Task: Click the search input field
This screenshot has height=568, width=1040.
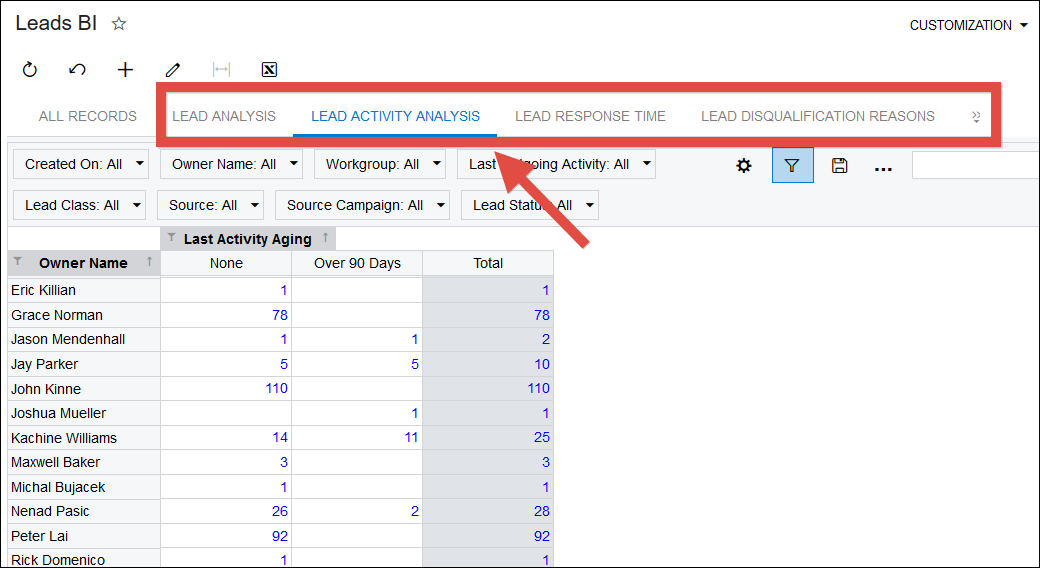Action: coord(975,165)
